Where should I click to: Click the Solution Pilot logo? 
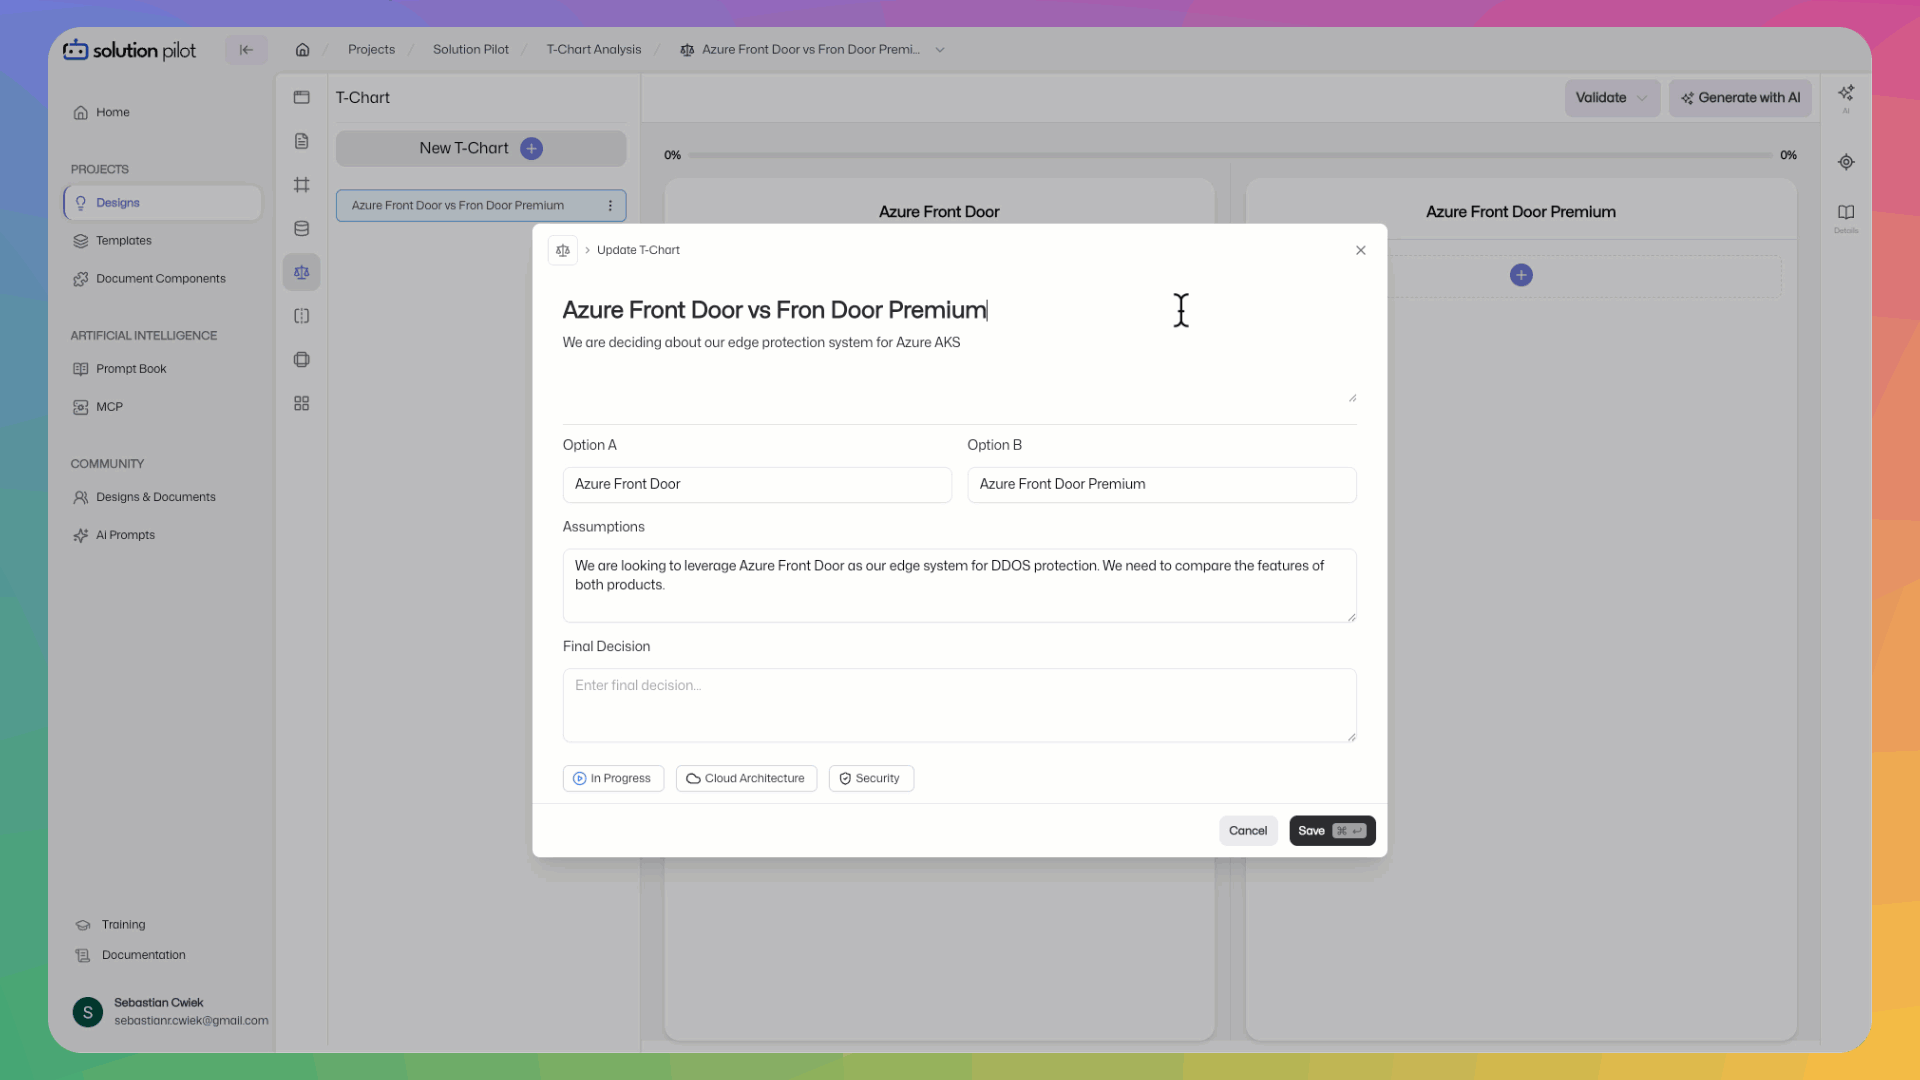130,50
